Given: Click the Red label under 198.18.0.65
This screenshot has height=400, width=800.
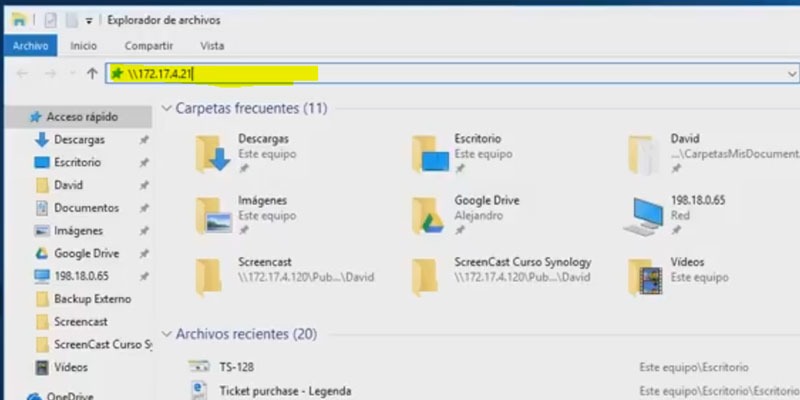Looking at the screenshot, I should [680, 215].
